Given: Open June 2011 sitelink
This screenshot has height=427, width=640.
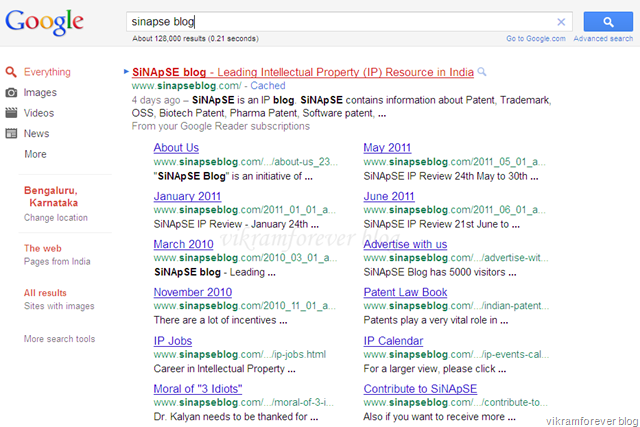Looking at the screenshot, I should [x=389, y=196].
